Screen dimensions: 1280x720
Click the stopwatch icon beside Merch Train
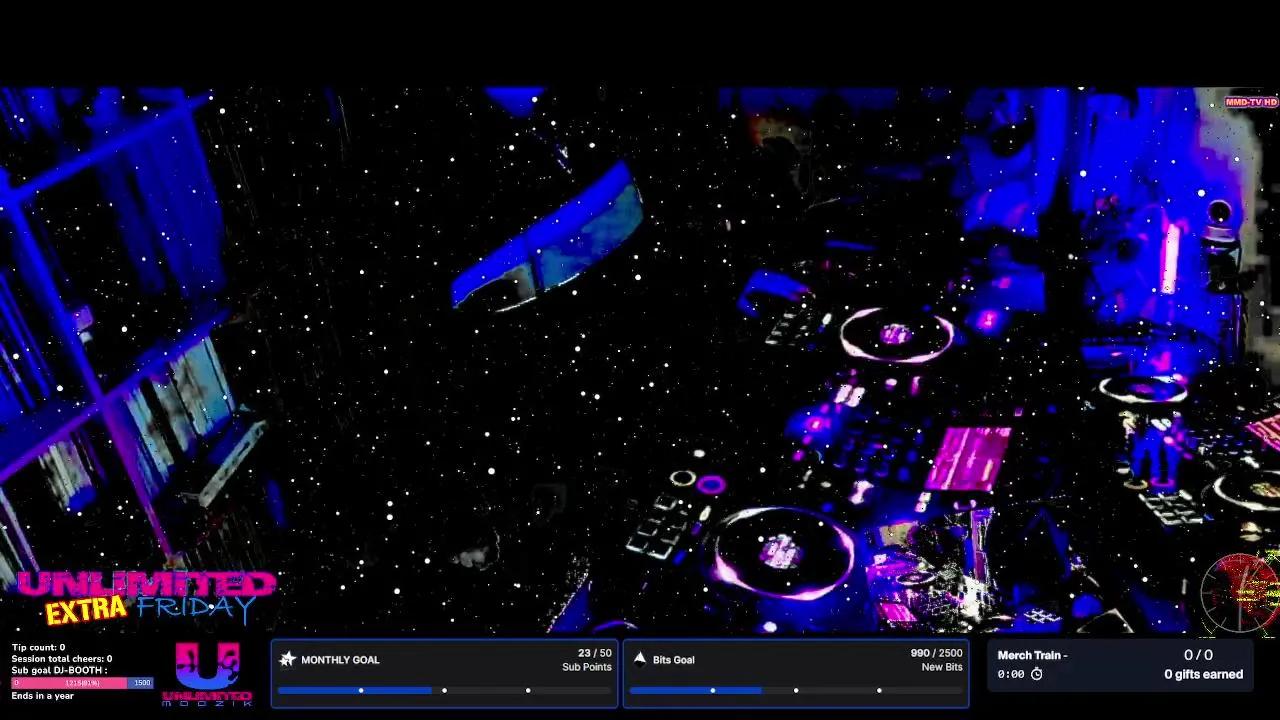point(1037,674)
